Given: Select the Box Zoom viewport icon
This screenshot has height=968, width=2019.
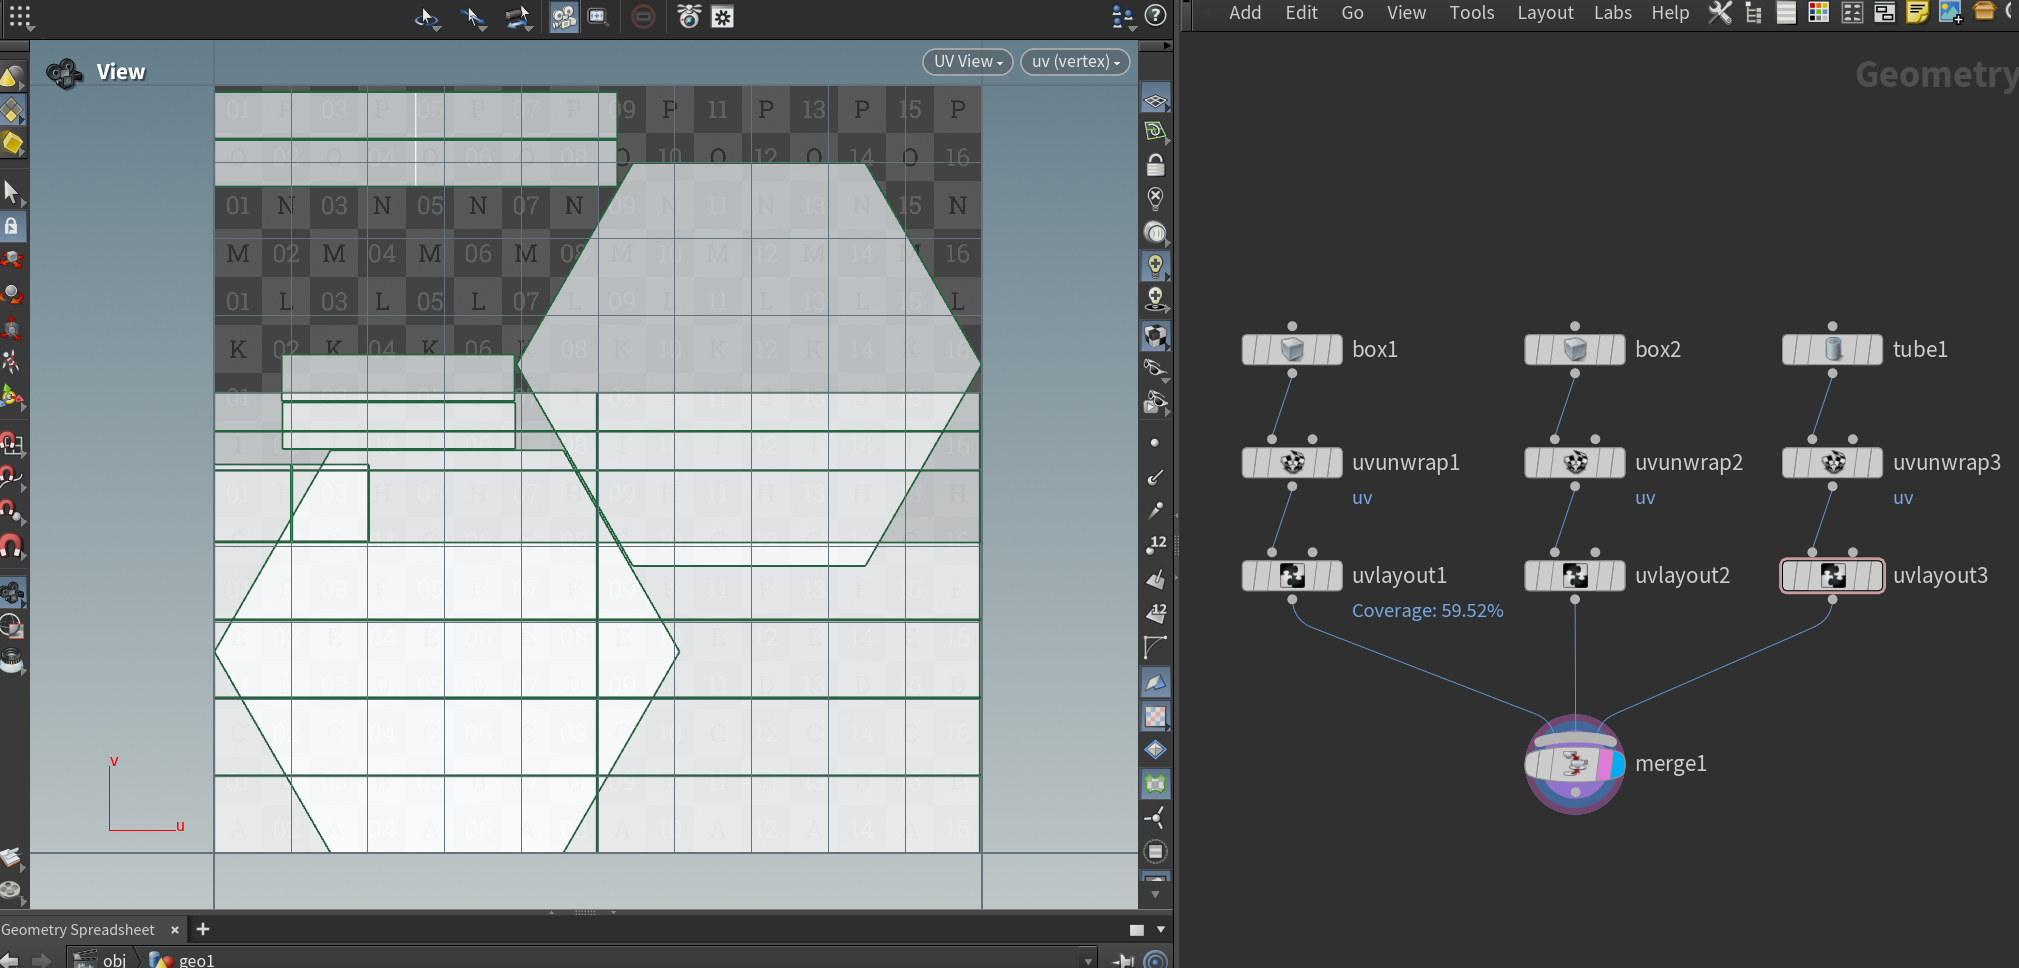Looking at the screenshot, I should [x=598, y=17].
